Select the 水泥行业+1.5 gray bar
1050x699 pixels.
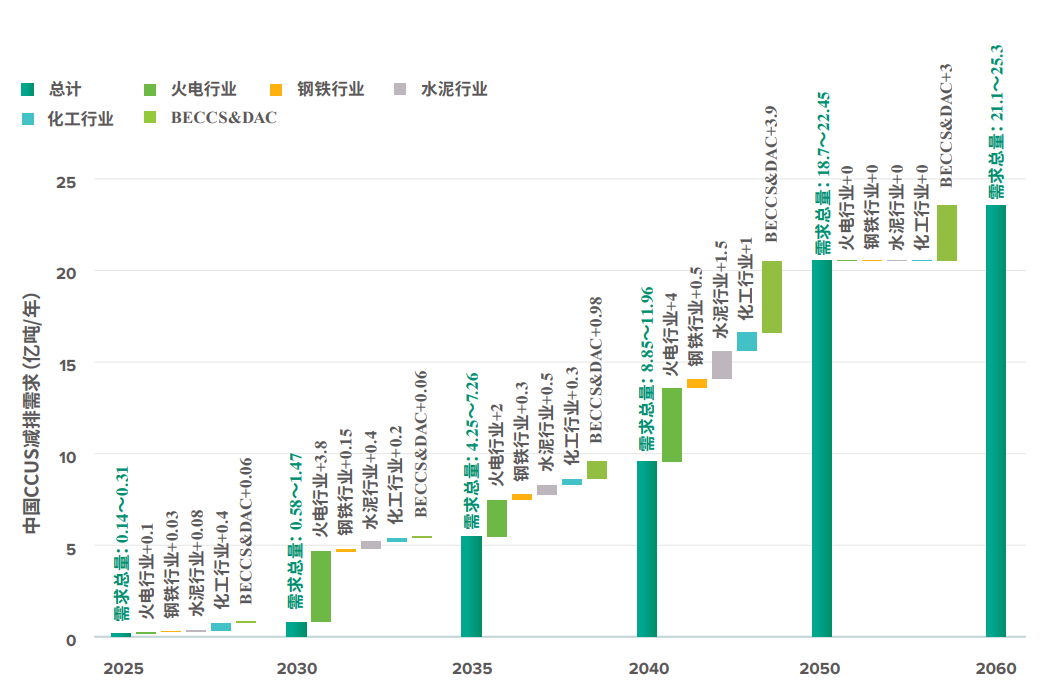(x=722, y=365)
